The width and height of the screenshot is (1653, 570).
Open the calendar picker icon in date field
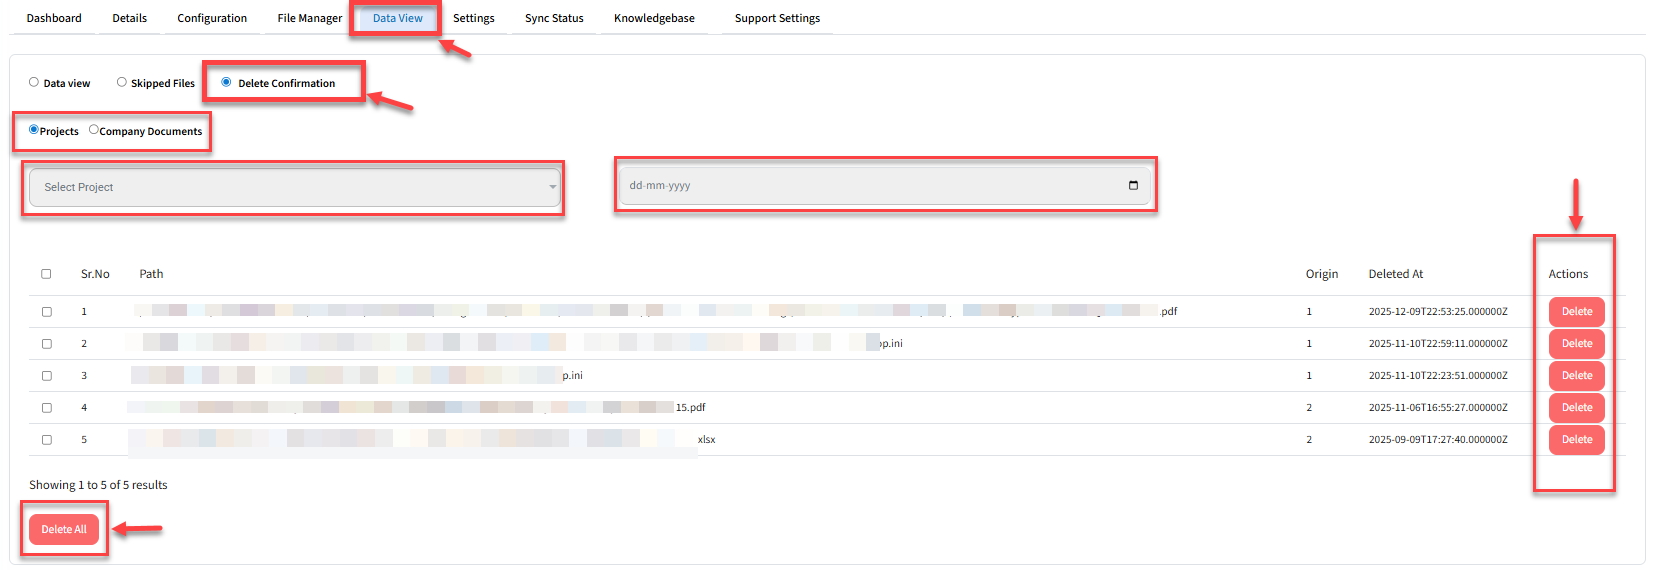1133,185
